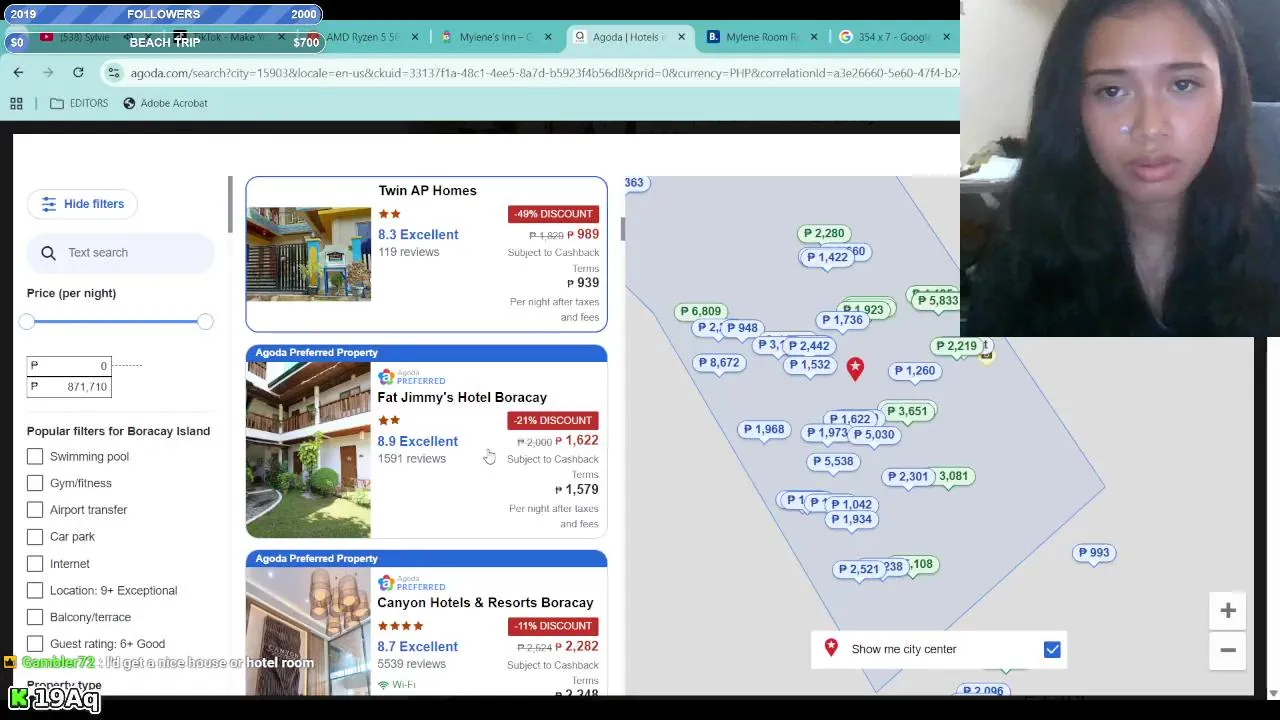Go back to the previous page

click(x=18, y=72)
